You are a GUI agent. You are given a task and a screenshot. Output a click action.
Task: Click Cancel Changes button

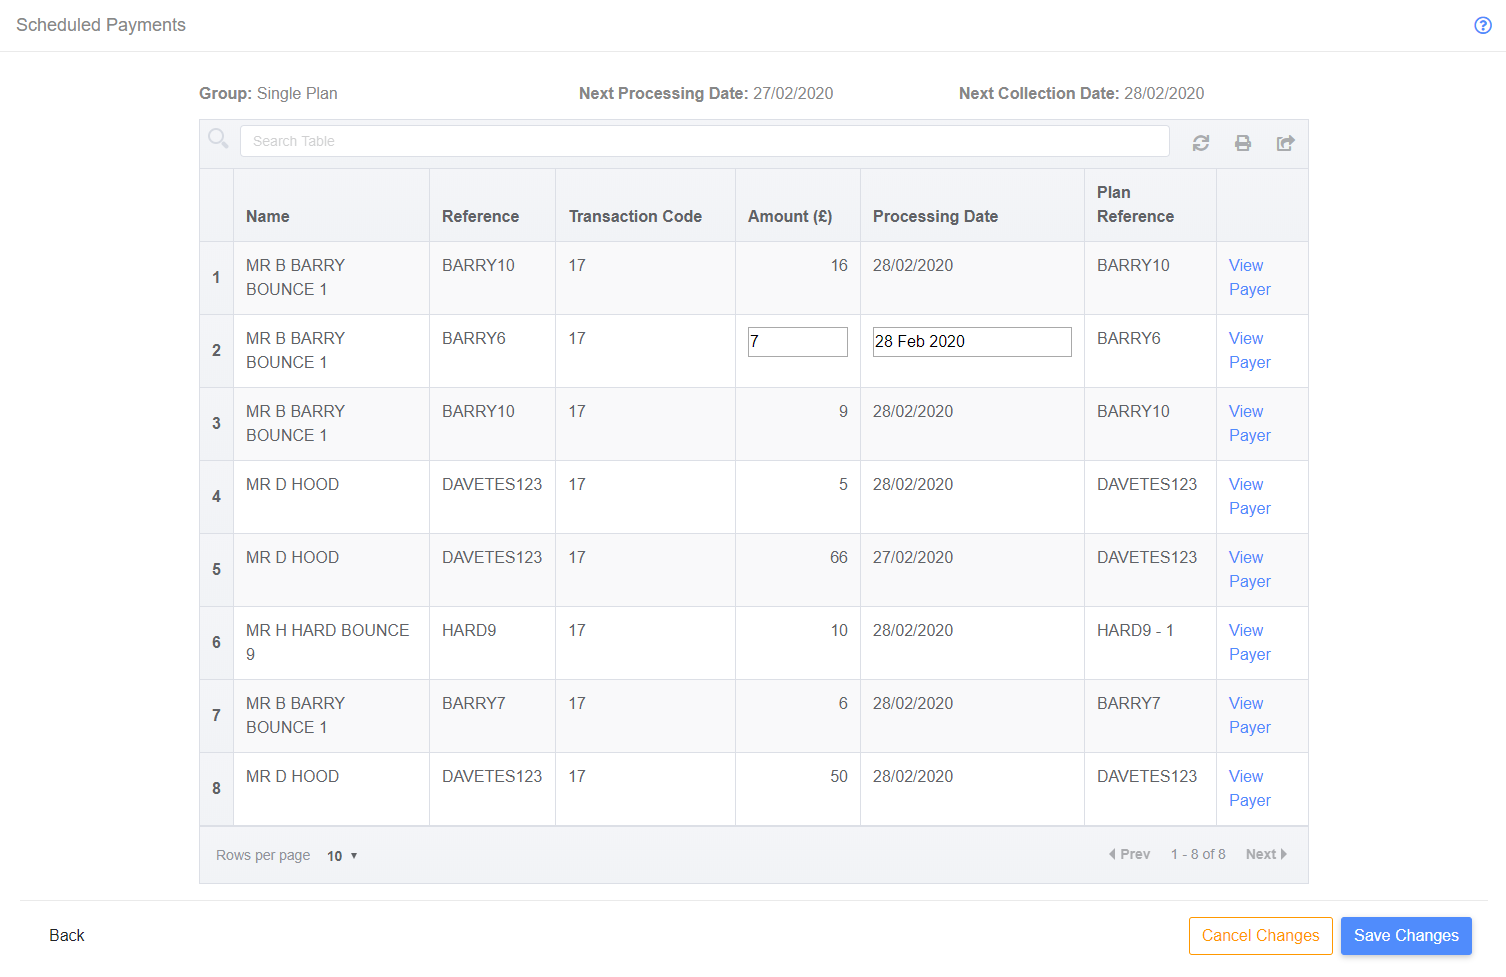pyautogui.click(x=1260, y=936)
